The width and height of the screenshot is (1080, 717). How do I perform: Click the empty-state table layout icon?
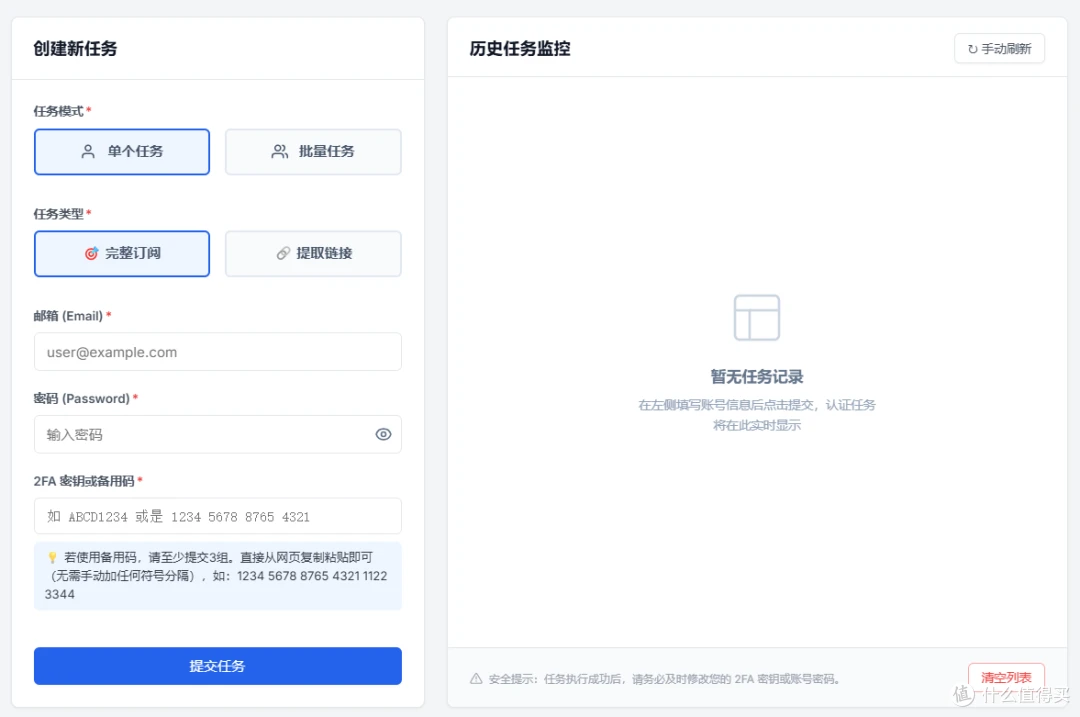tap(757, 318)
